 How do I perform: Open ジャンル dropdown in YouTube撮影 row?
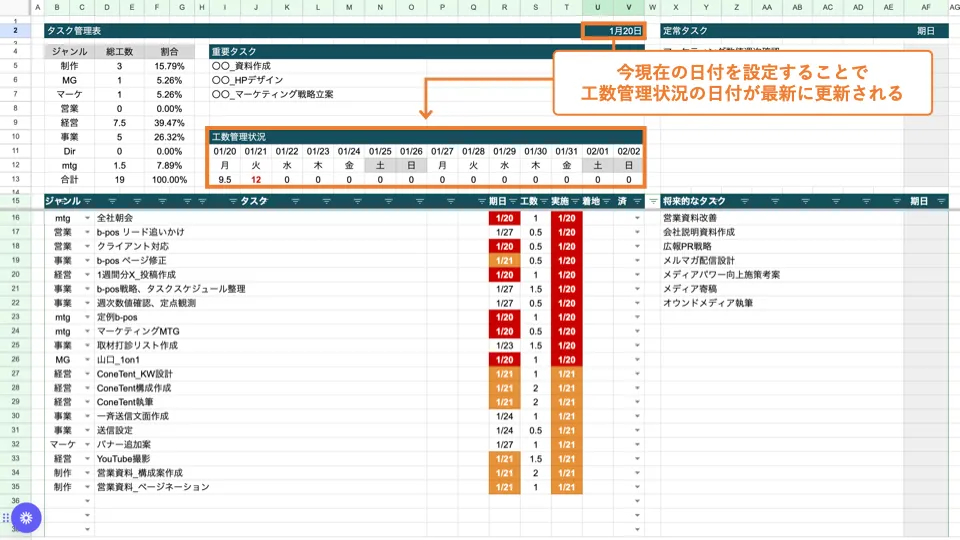(x=87, y=459)
